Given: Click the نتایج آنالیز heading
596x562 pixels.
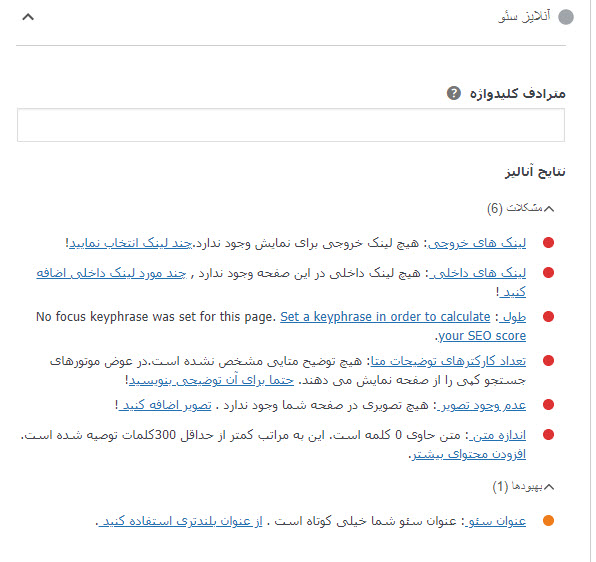Looking at the screenshot, I should (x=535, y=172).
